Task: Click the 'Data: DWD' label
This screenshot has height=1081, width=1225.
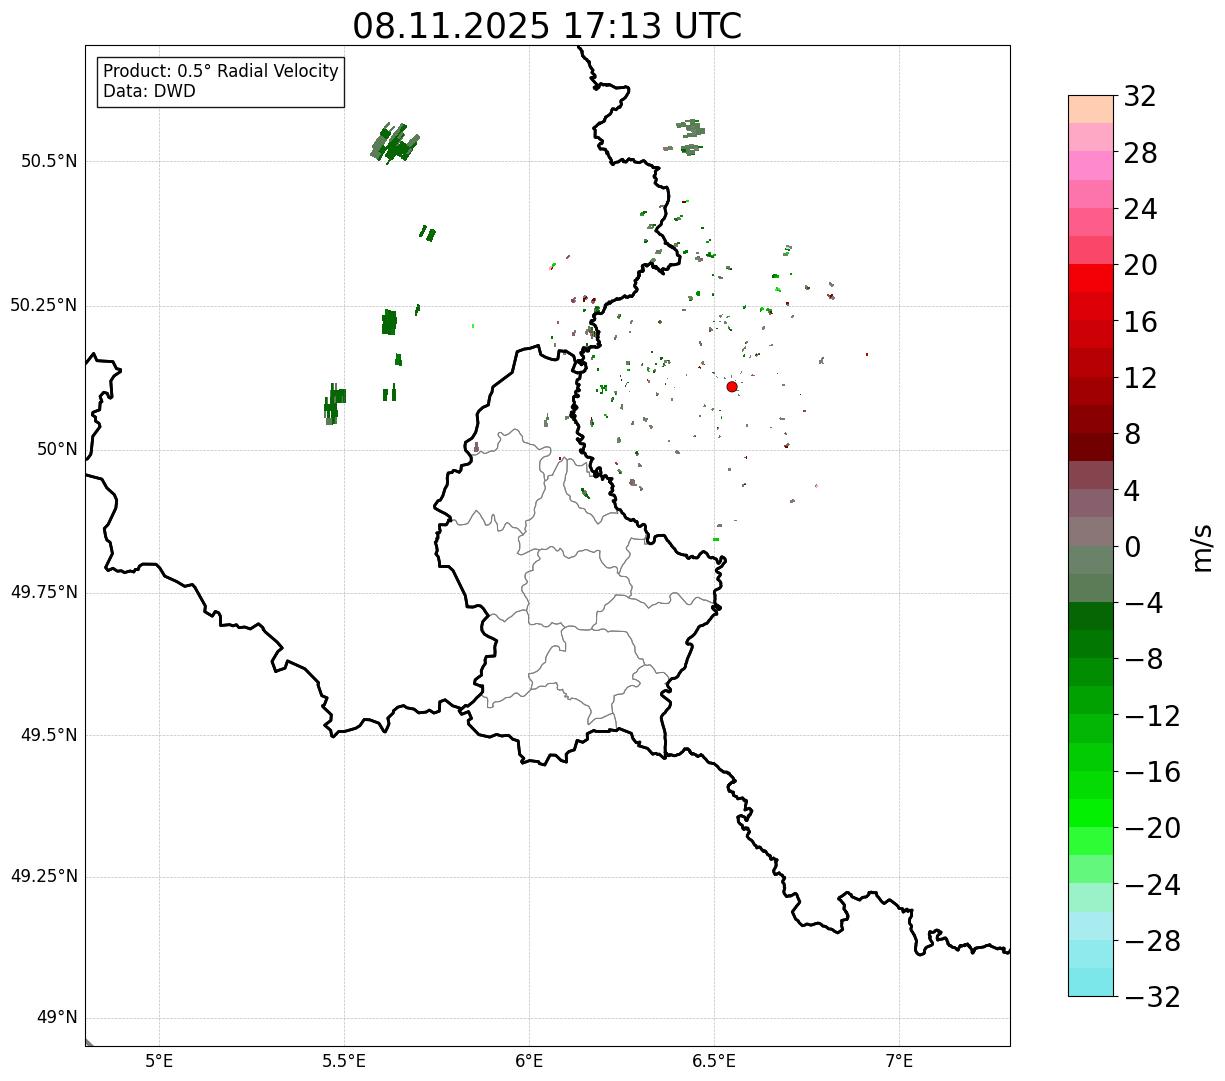Action: tap(150, 91)
